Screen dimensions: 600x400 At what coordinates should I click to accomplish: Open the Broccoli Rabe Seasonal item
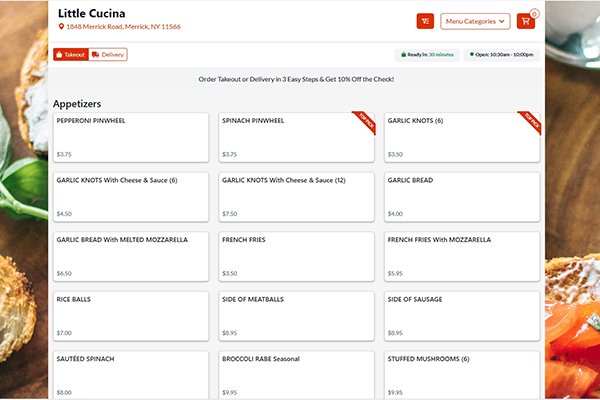[x=297, y=374]
